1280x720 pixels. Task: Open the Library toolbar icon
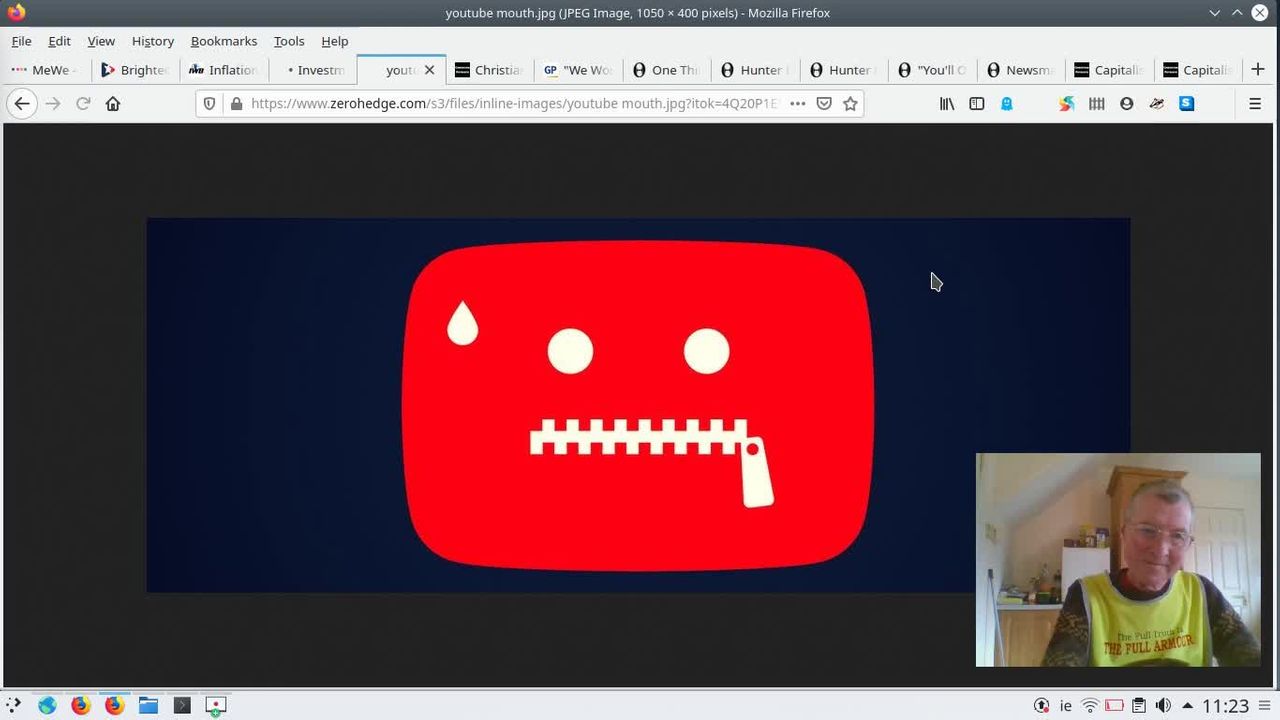click(x=946, y=104)
